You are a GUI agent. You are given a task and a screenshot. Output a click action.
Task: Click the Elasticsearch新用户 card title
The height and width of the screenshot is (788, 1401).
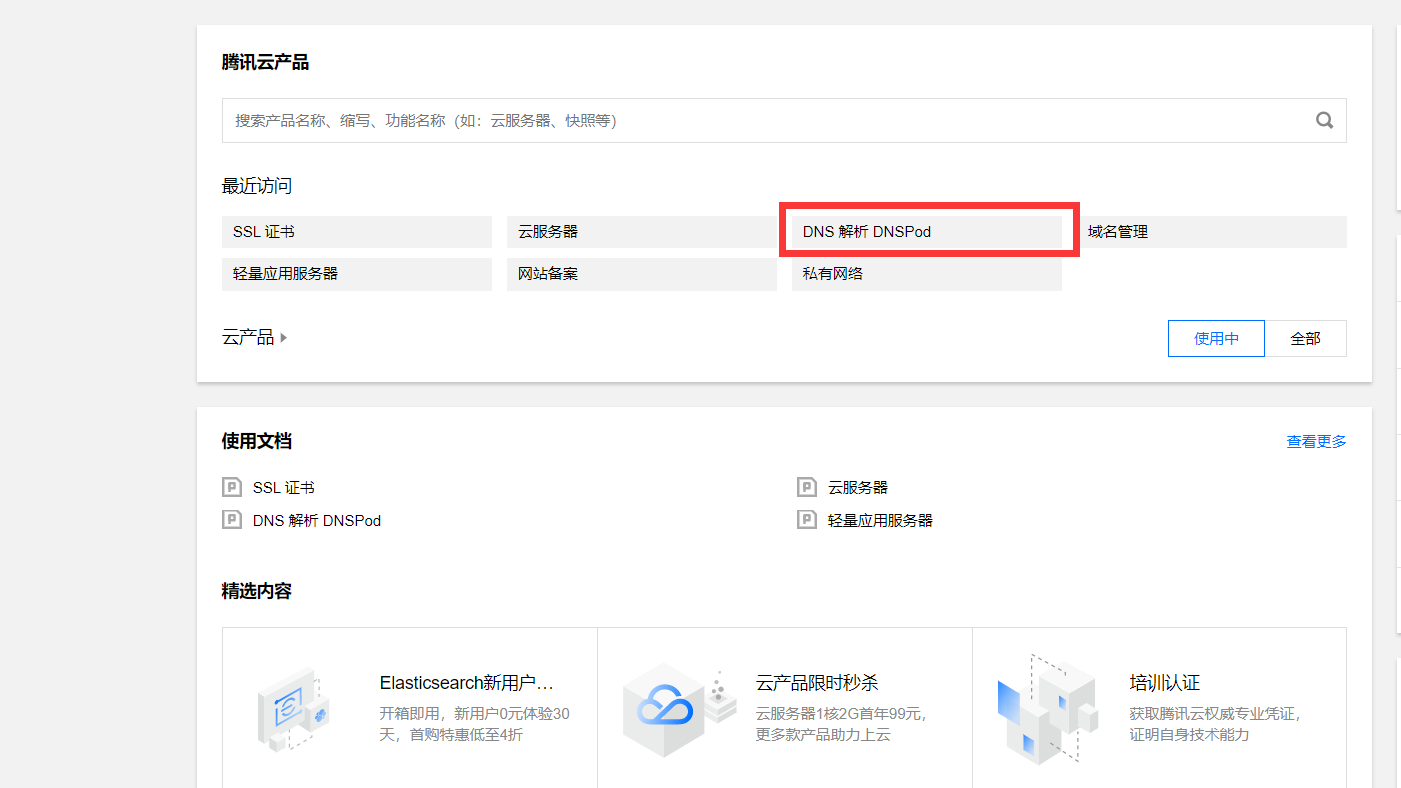coord(466,683)
